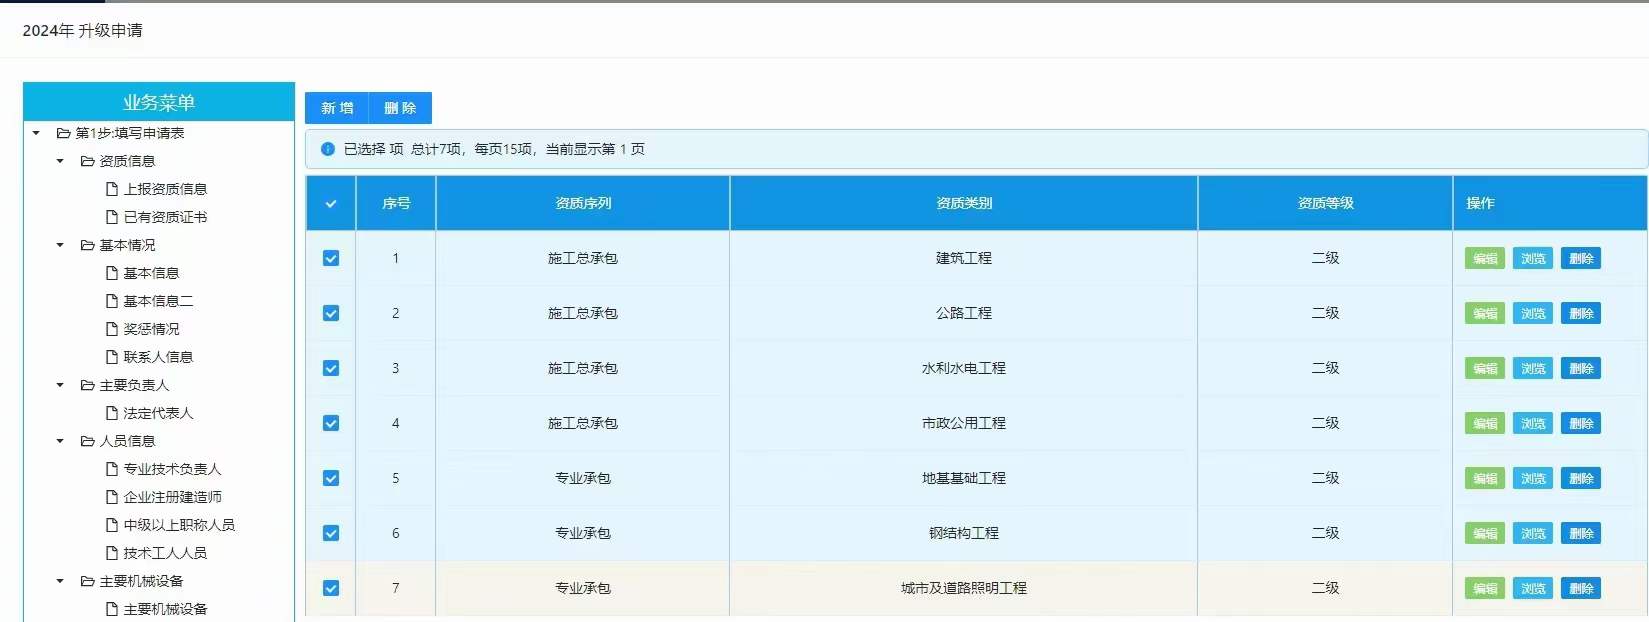Uncheck the checkbox for row 公路工程
The image size is (1649, 622).
point(331,313)
